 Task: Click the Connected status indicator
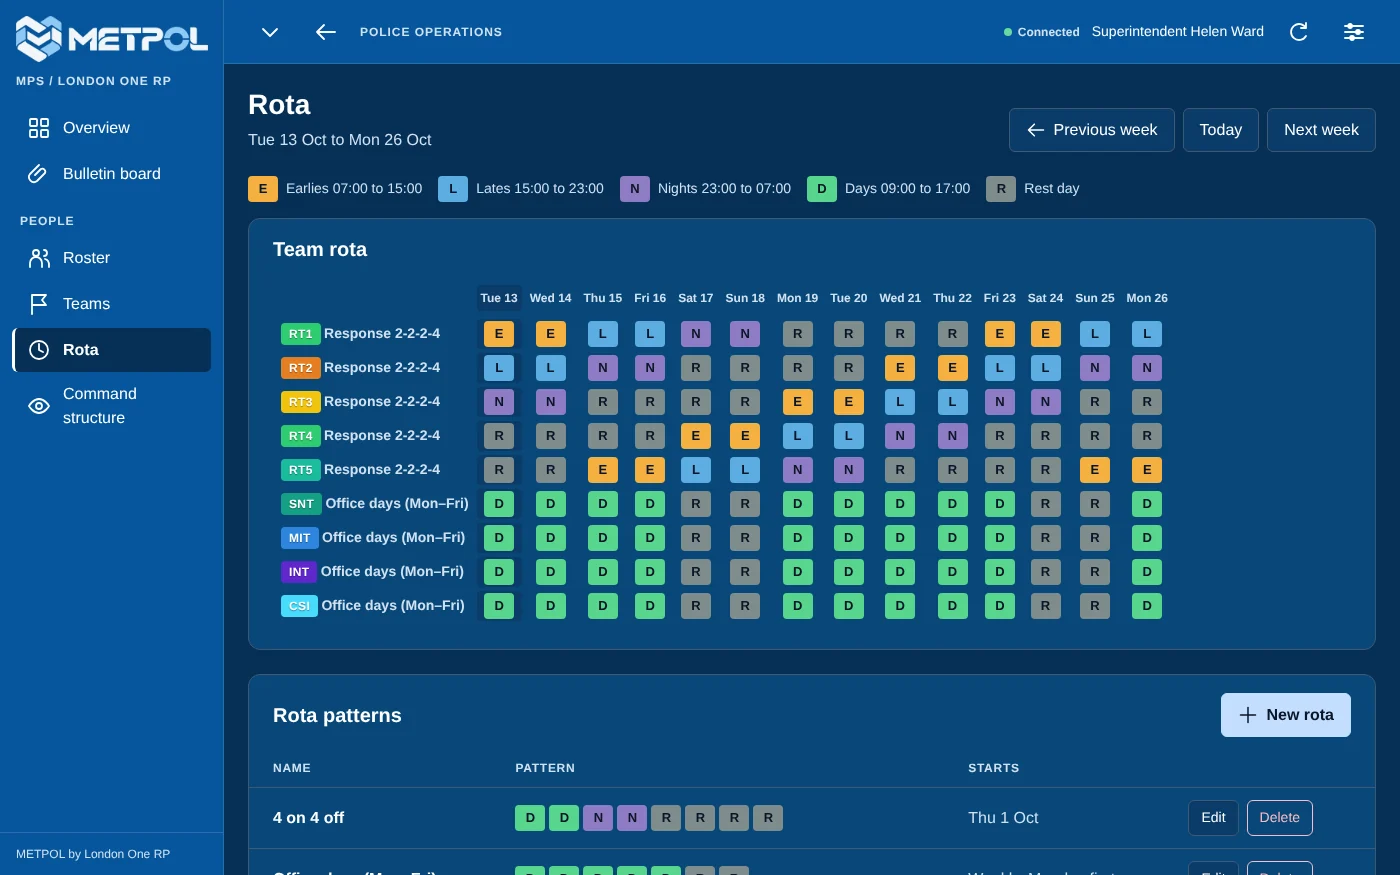coord(1041,32)
